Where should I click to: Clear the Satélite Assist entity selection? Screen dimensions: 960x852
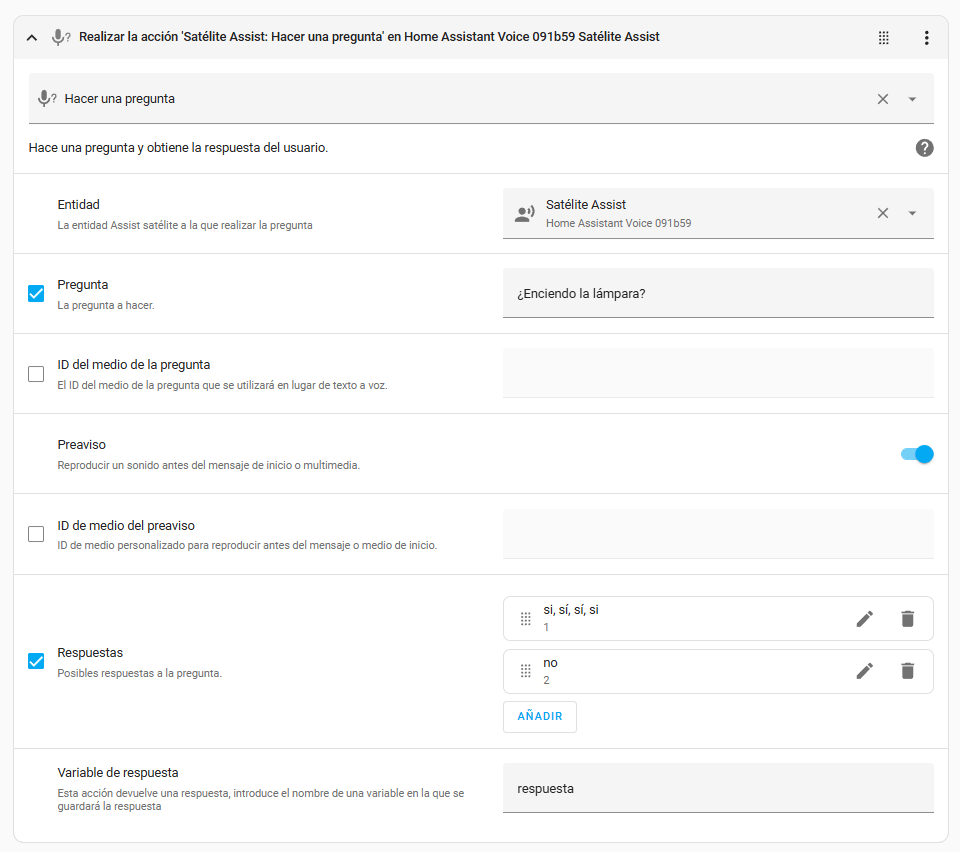pos(882,213)
